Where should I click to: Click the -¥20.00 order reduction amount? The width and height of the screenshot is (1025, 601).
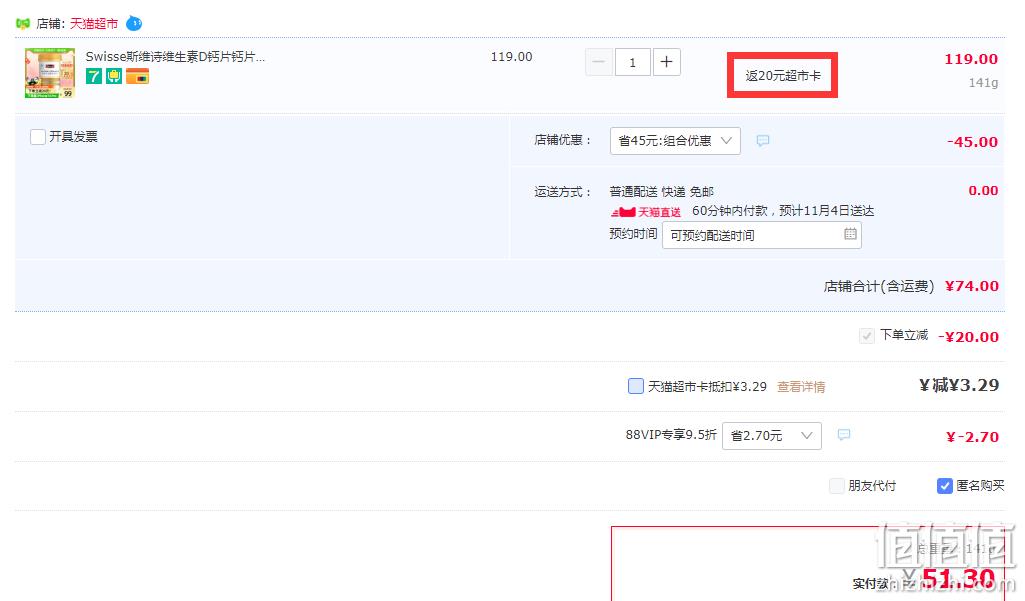pos(968,337)
